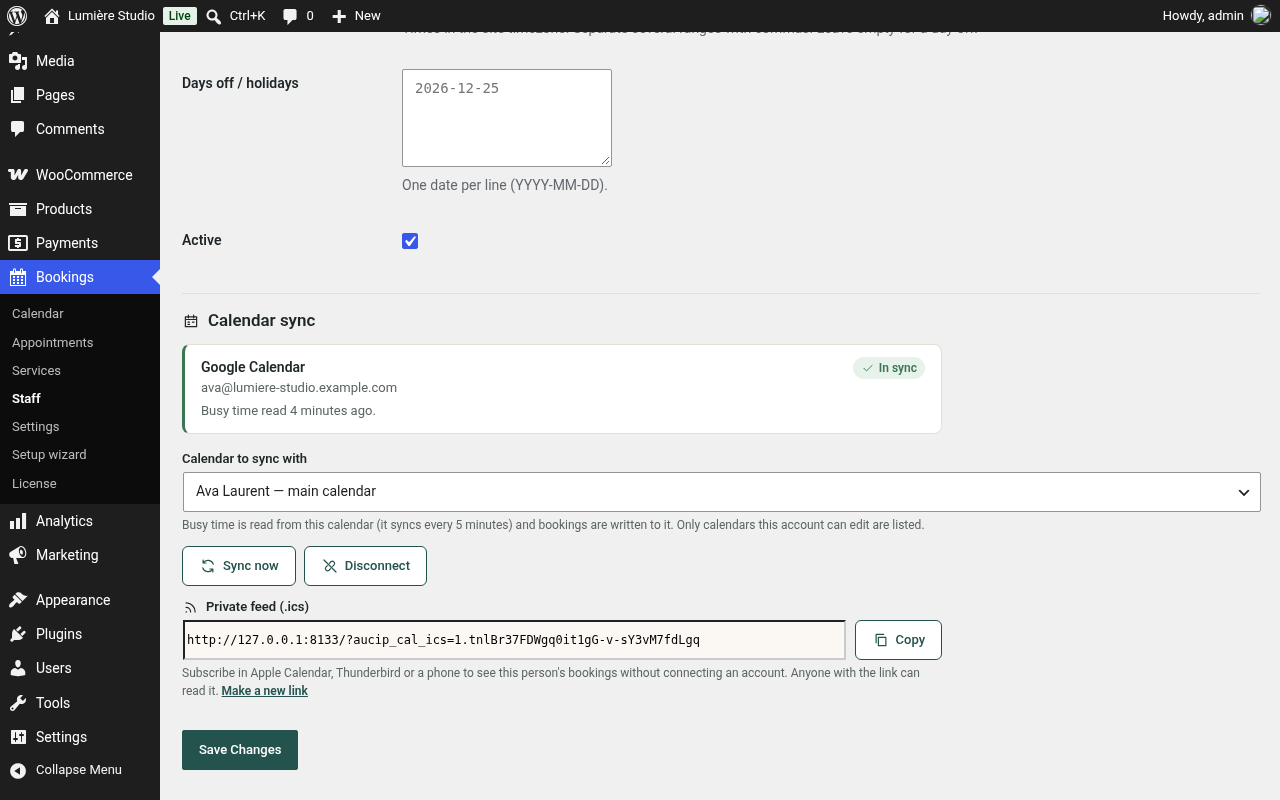Open Plugins in the sidebar
The height and width of the screenshot is (800, 1280).
(x=80, y=634)
